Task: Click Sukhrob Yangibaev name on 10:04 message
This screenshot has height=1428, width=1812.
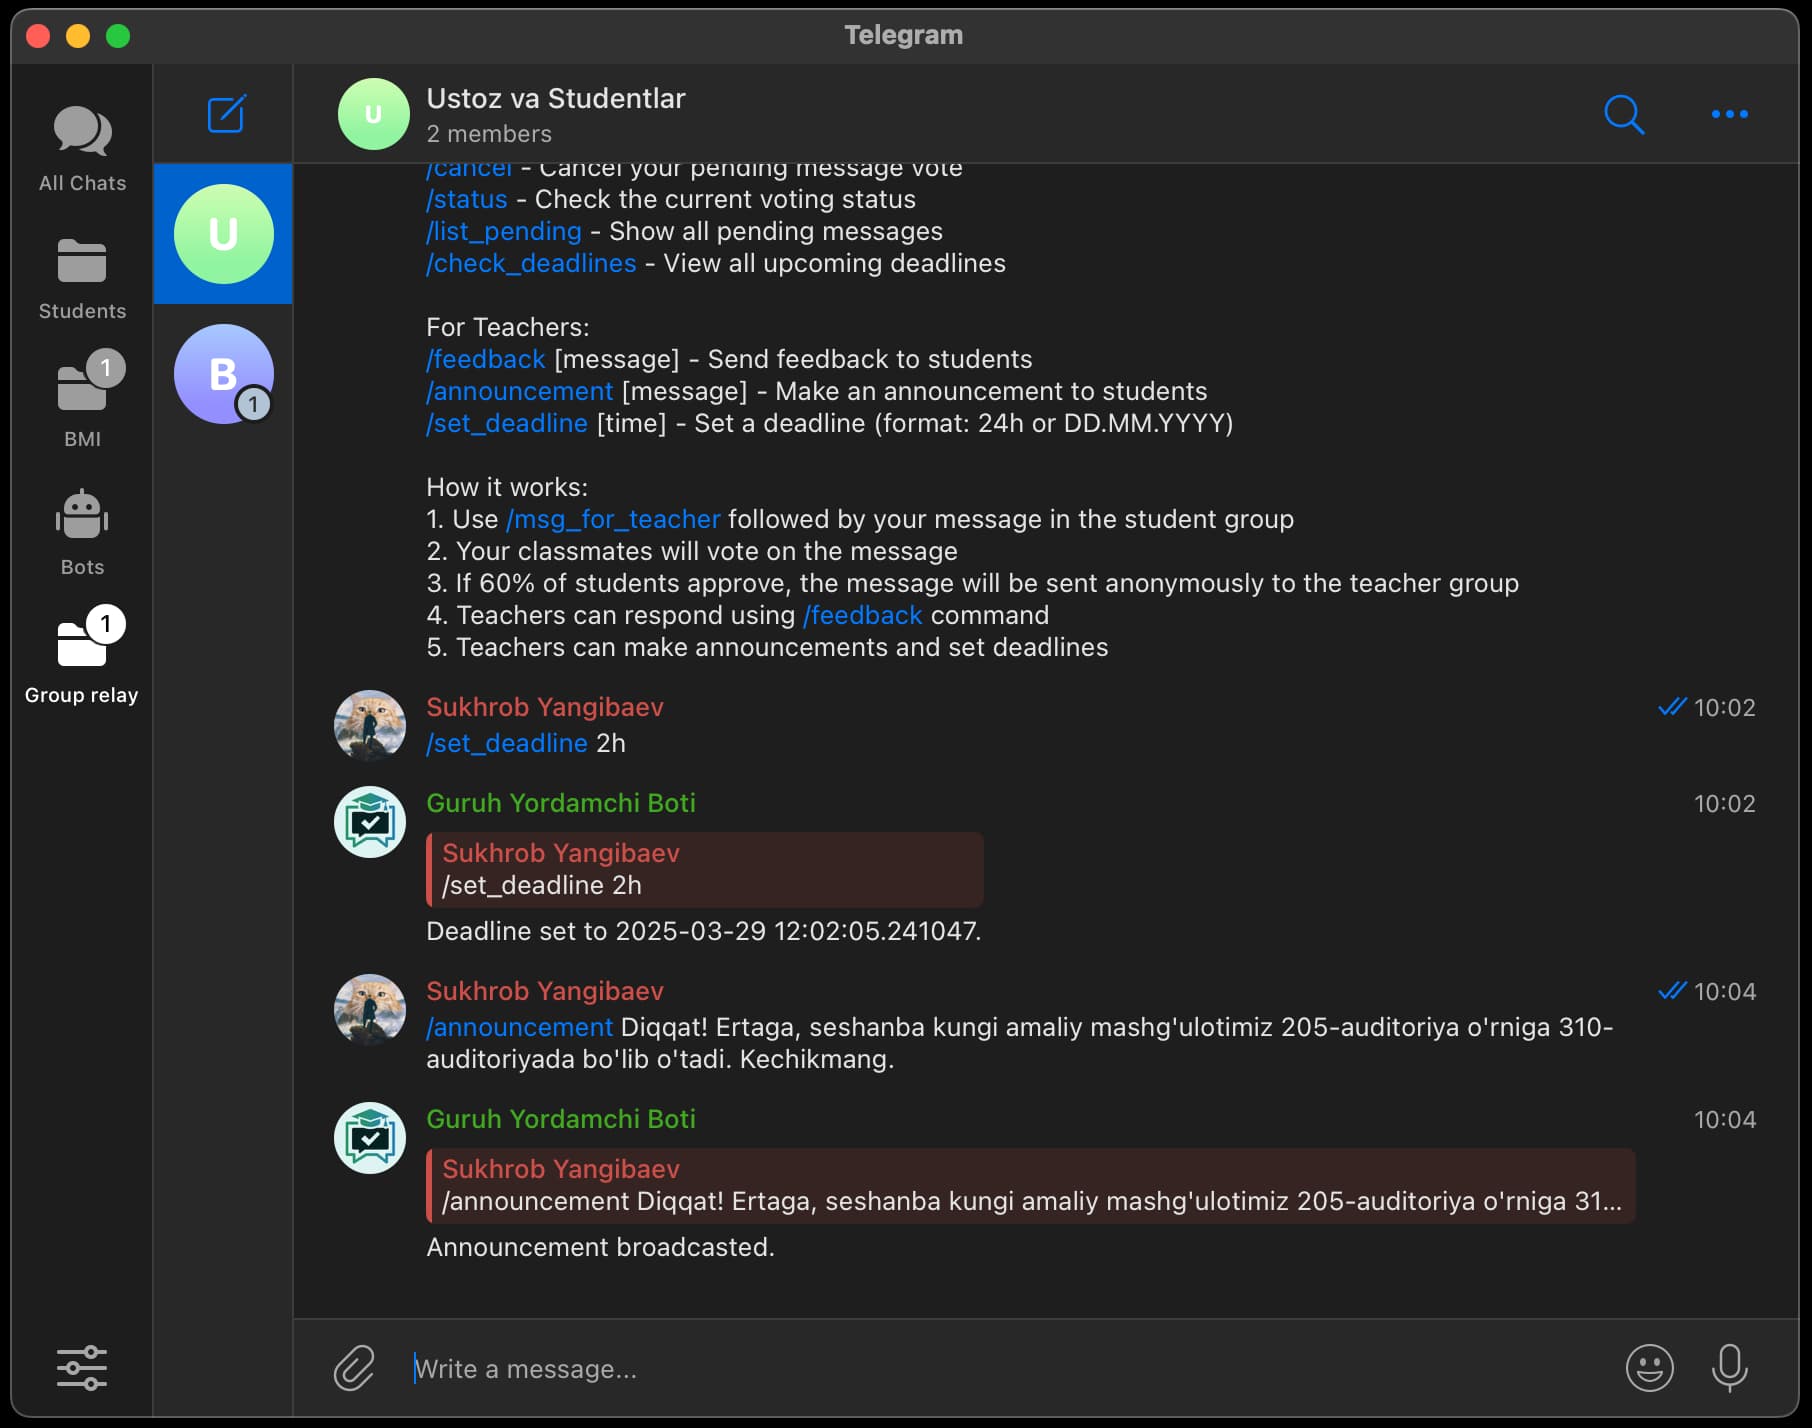Action: (x=545, y=991)
